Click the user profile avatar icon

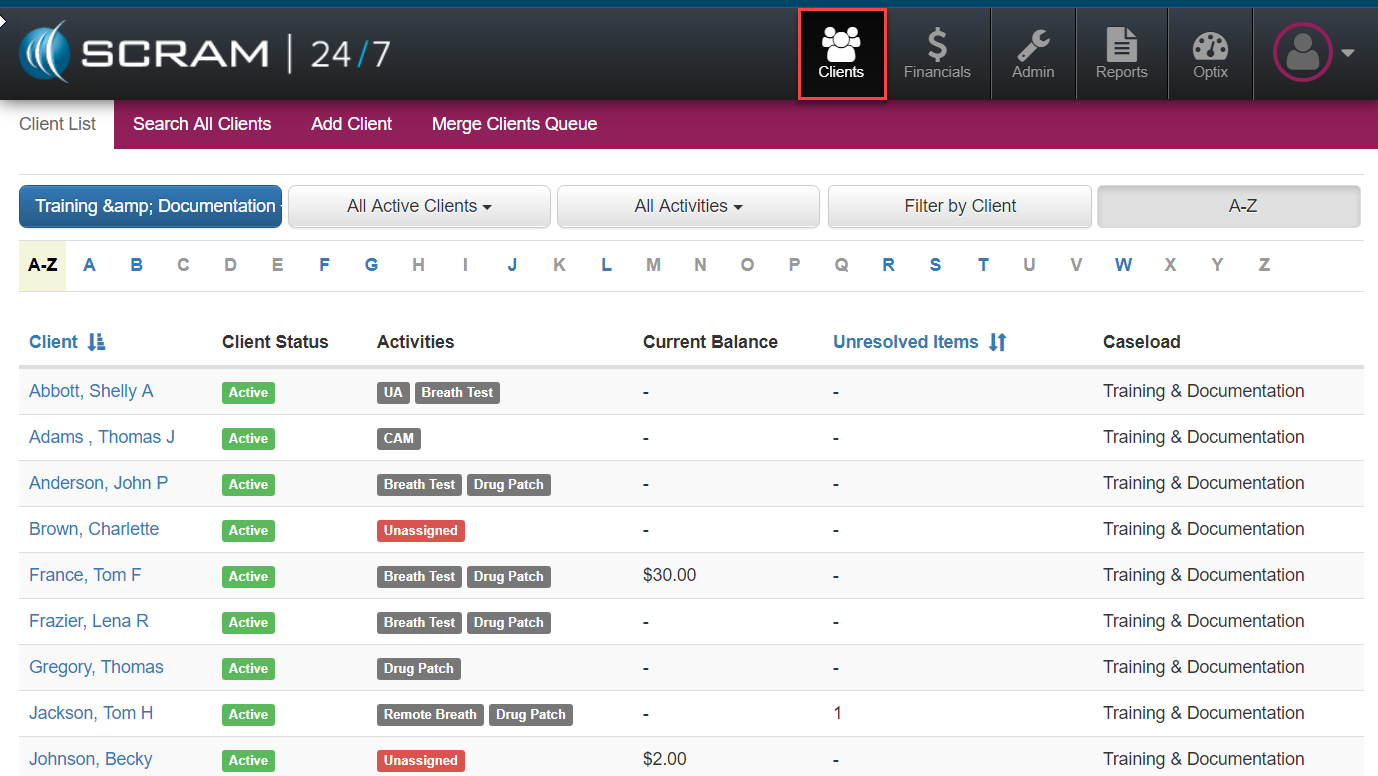(1302, 52)
